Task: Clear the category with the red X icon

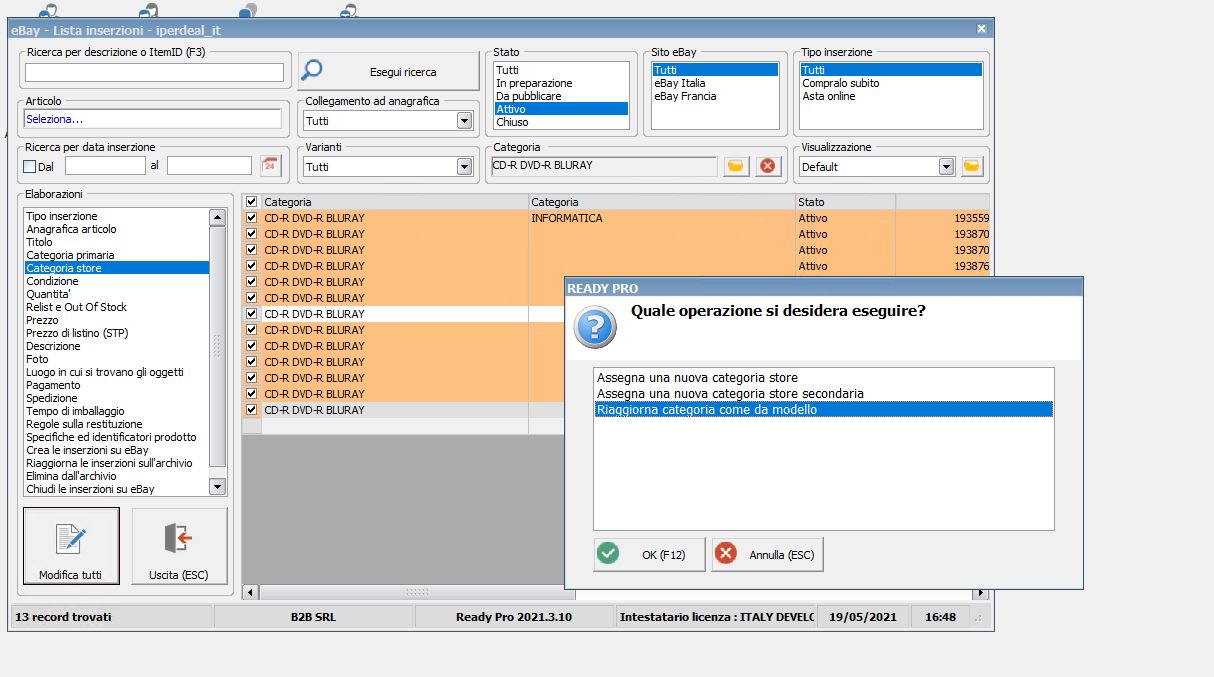Action: tap(768, 166)
